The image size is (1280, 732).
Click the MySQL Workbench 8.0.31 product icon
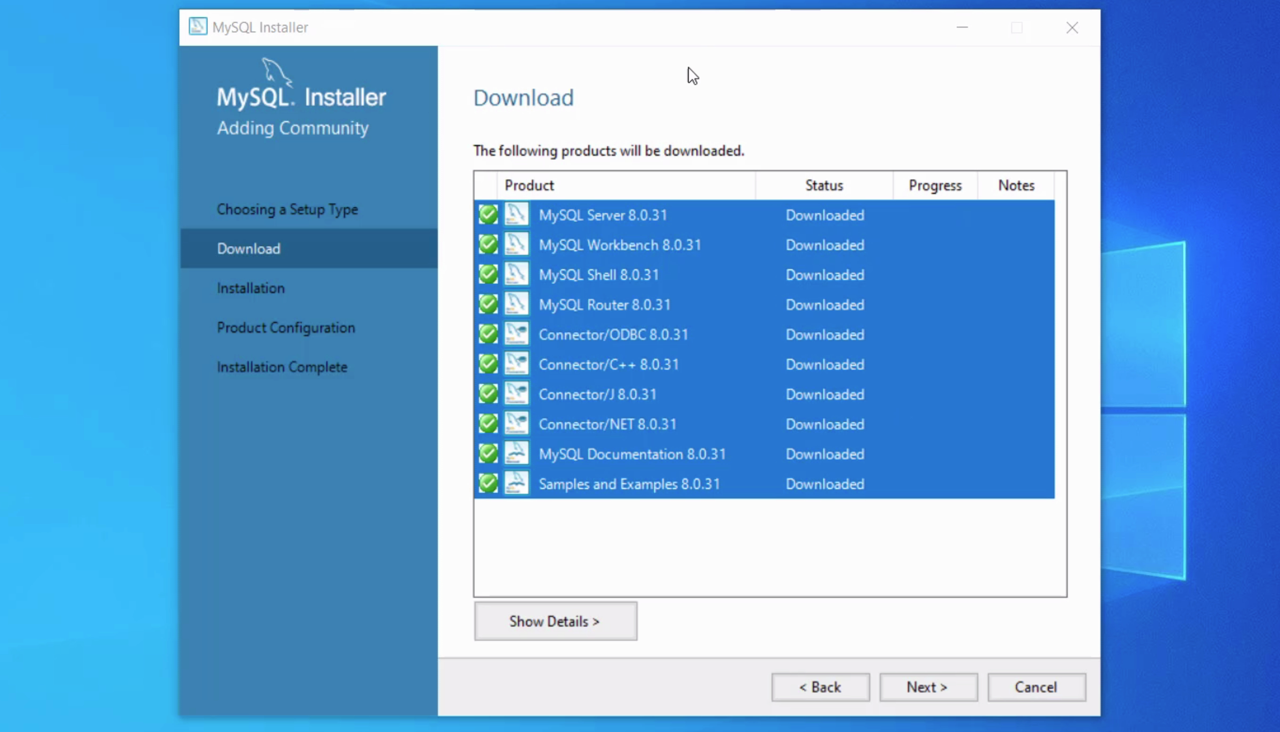516,245
